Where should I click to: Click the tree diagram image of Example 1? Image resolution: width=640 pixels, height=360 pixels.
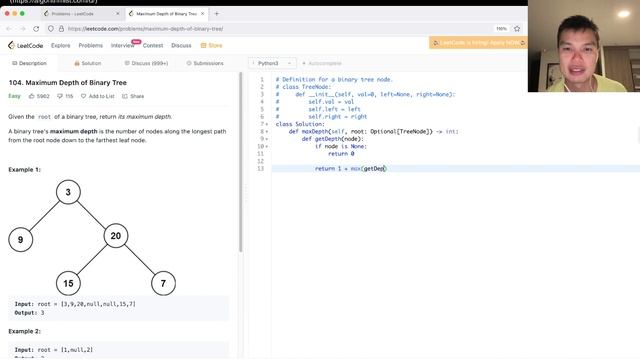pyautogui.click(x=92, y=238)
